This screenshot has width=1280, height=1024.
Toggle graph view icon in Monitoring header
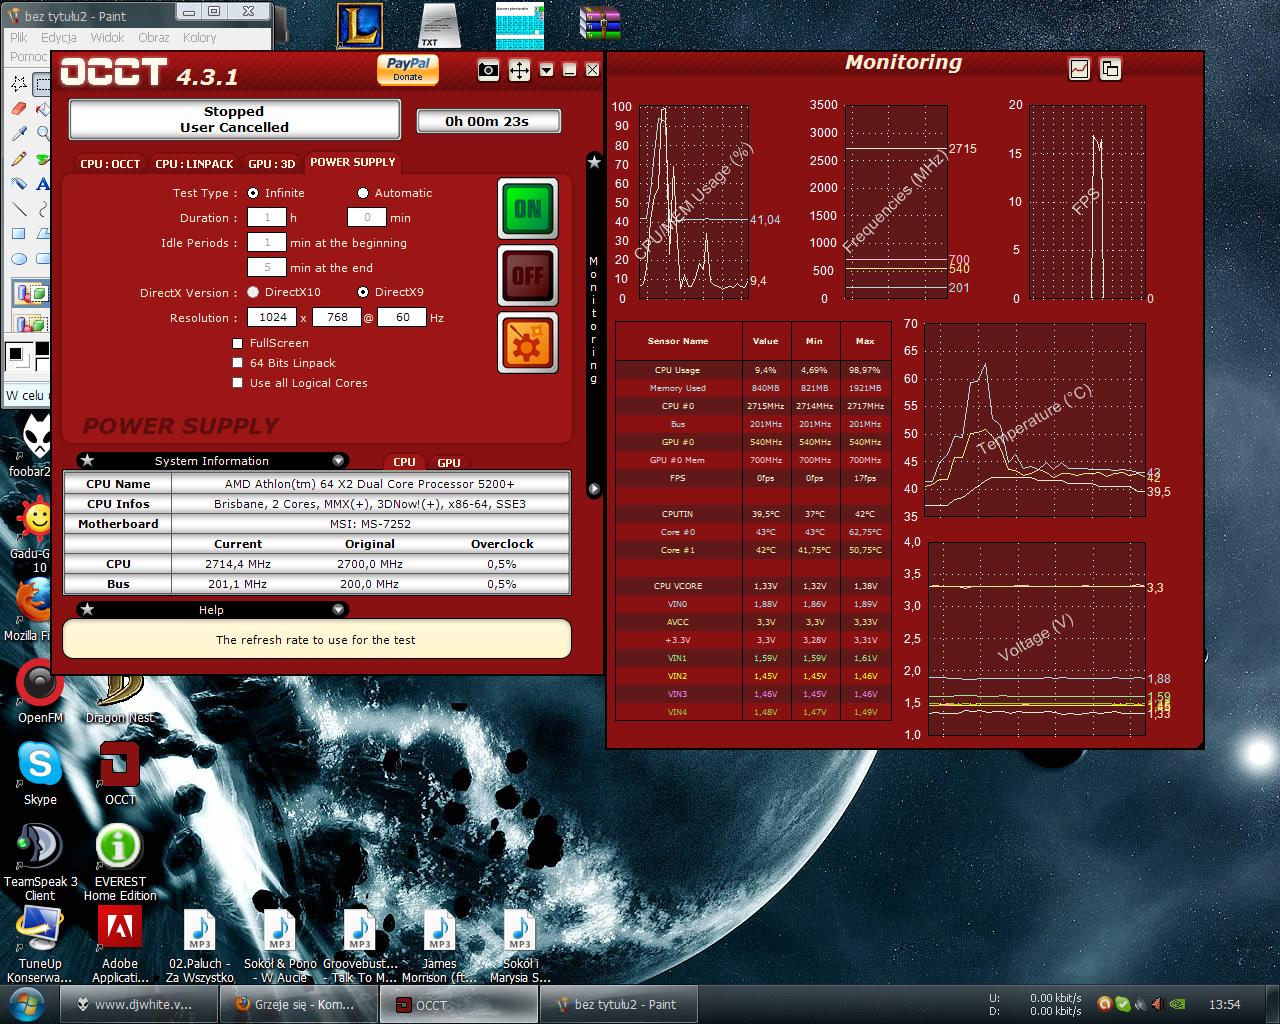(x=1080, y=69)
